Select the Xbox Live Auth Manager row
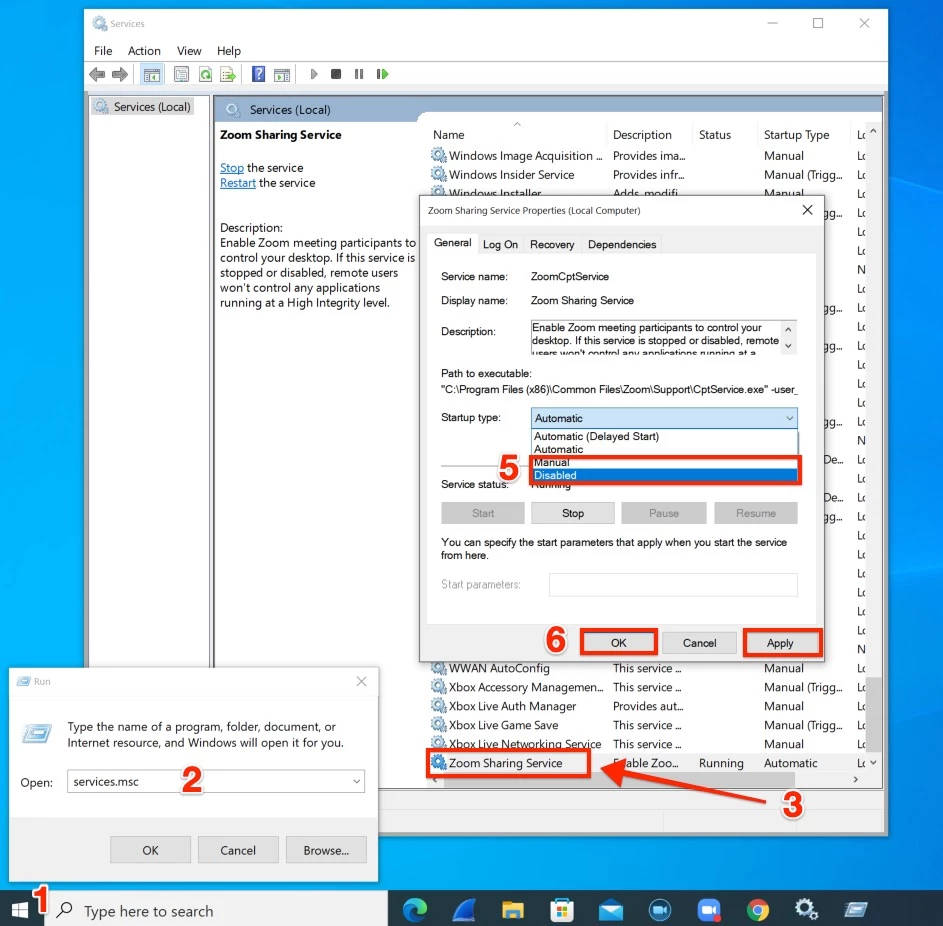 pos(647,706)
